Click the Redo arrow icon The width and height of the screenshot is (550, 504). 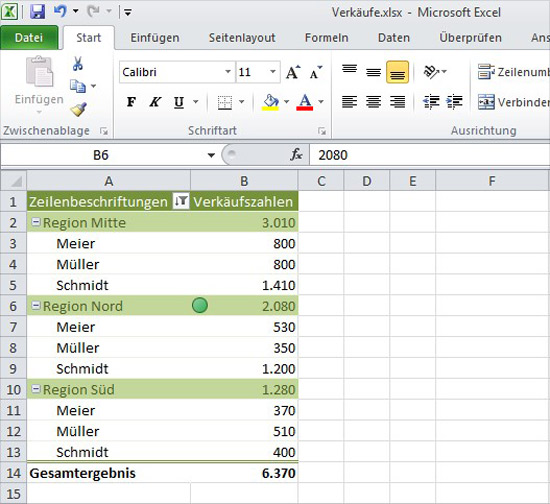(93, 12)
